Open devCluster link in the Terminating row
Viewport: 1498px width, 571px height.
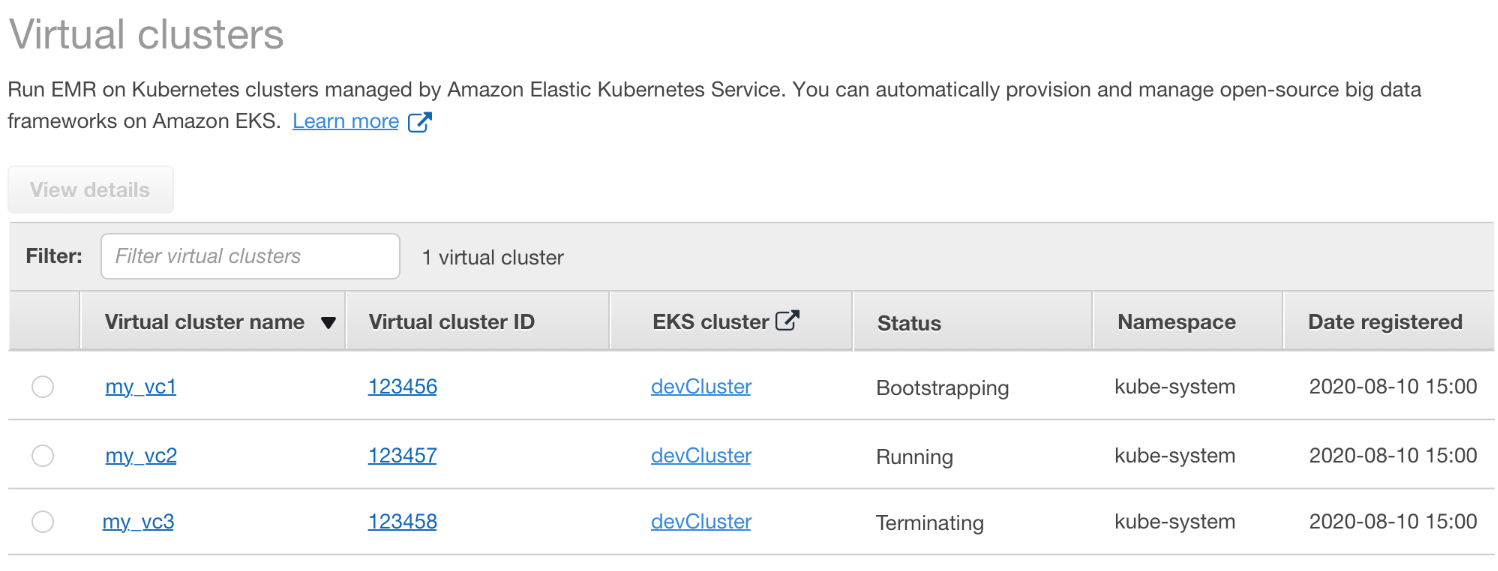(701, 522)
